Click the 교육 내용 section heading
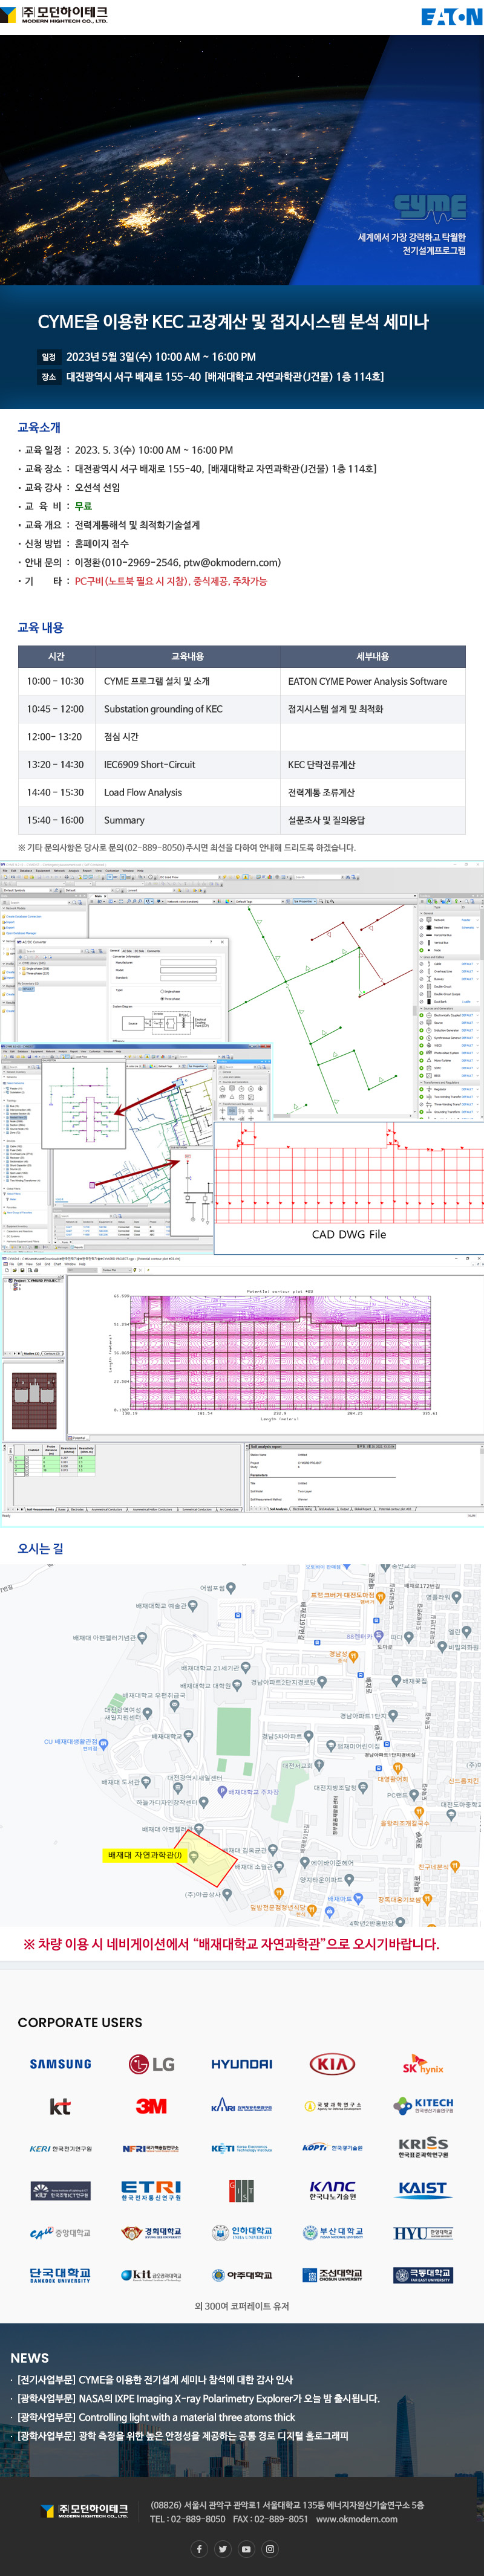The image size is (484, 2576). 40,627
